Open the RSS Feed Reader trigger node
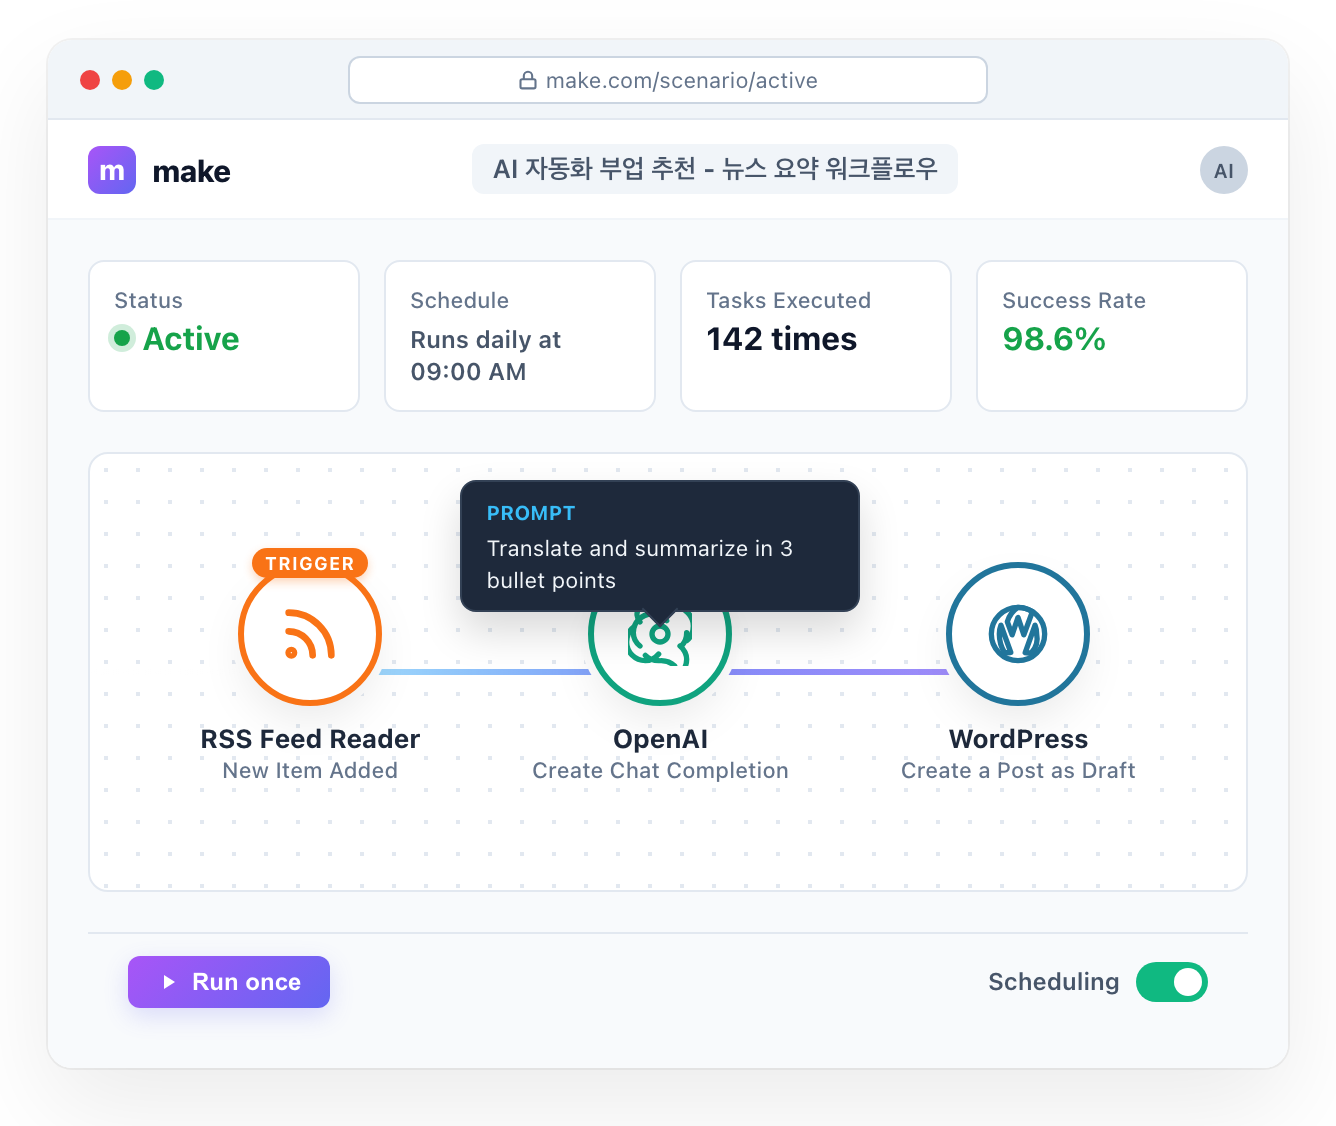The image size is (1336, 1126). coord(310,634)
